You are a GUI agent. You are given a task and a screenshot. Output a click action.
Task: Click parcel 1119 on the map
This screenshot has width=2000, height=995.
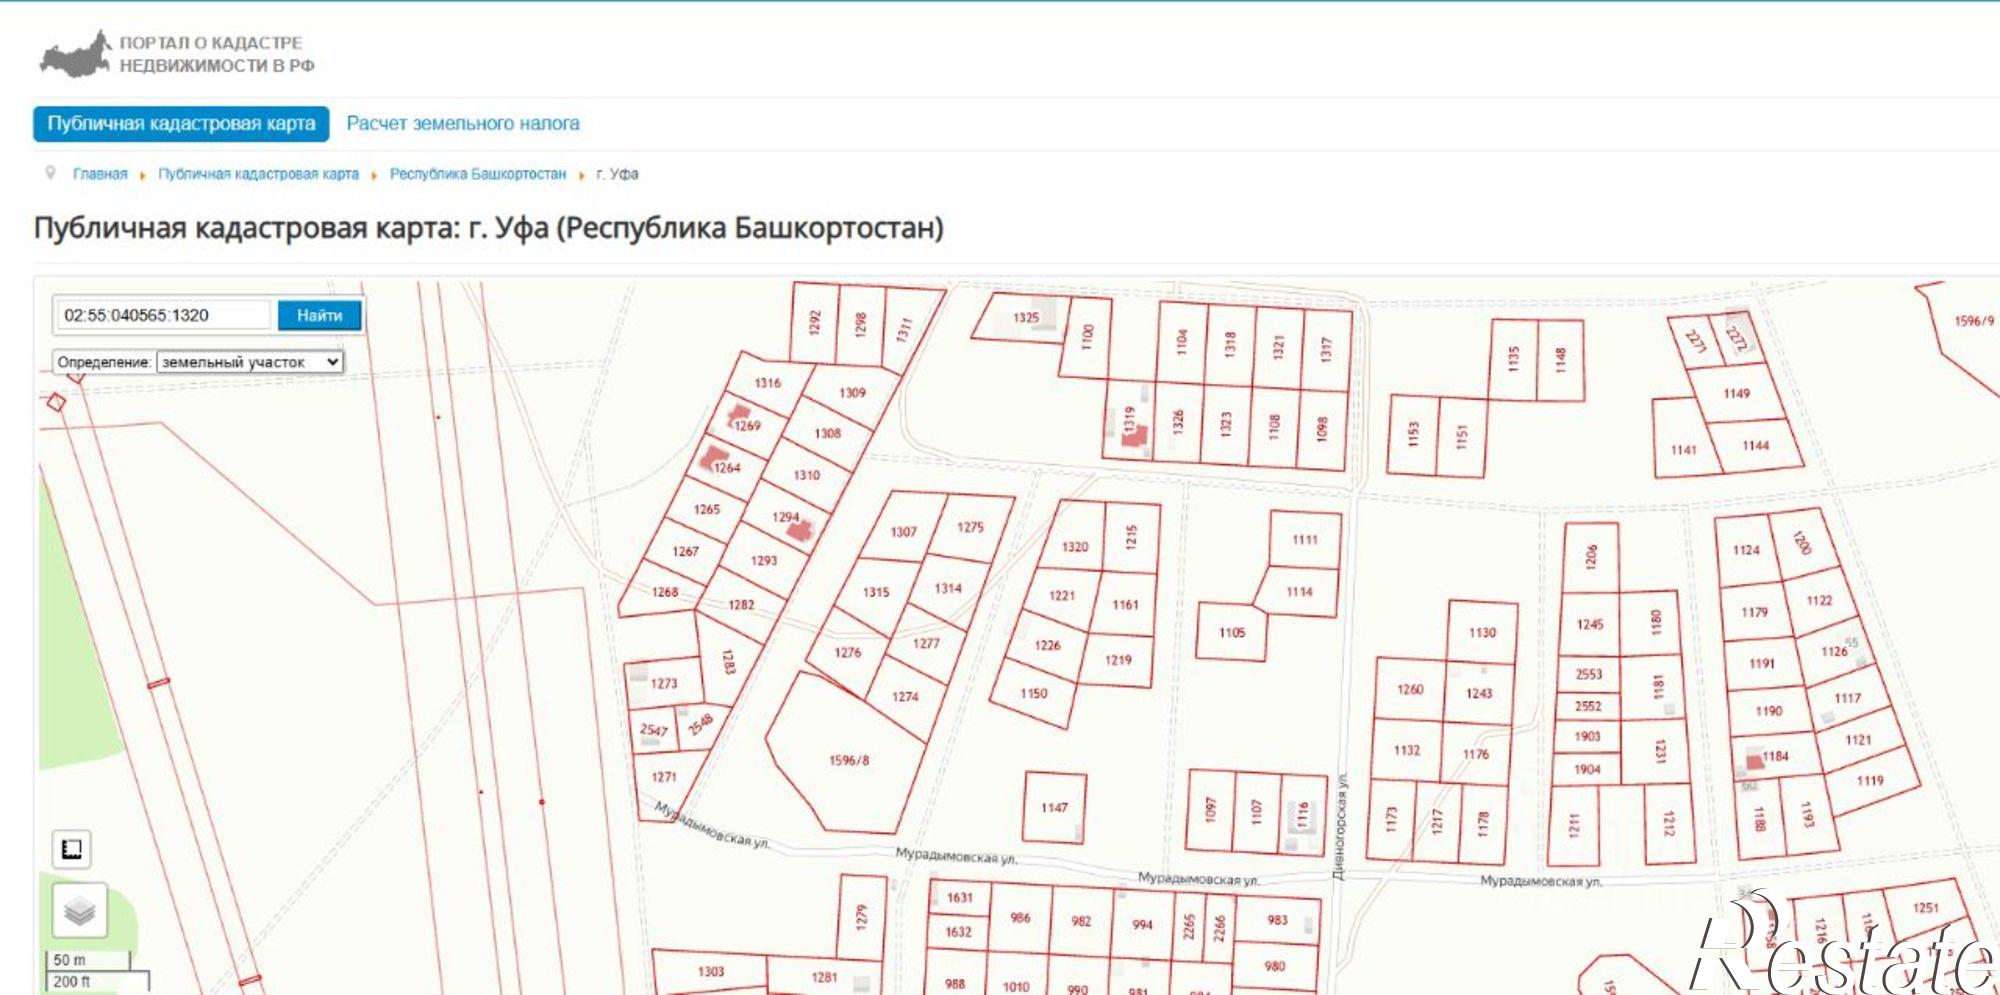coord(1870,781)
